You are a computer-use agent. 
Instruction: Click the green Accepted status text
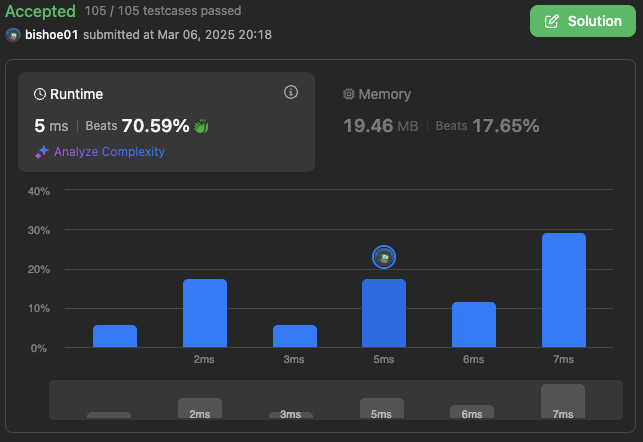[x=40, y=11]
